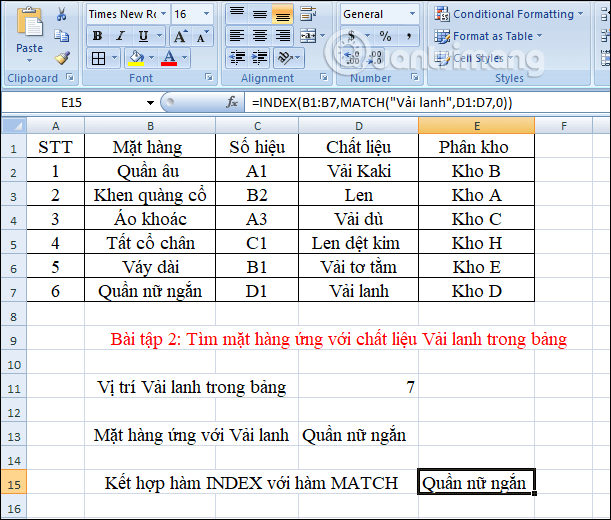The height and width of the screenshot is (520, 611).
Task: Click the Copy icon
Action: 62,36
